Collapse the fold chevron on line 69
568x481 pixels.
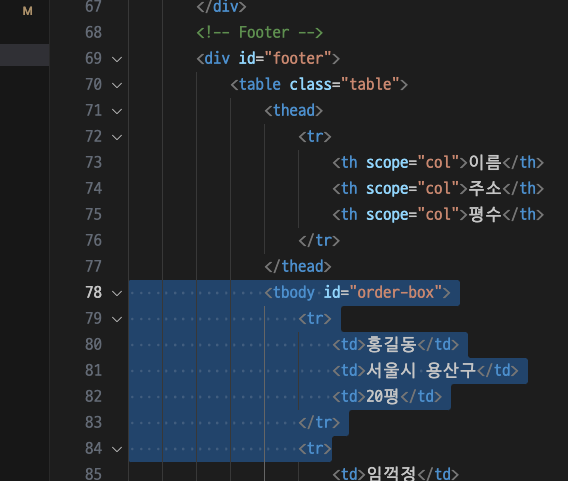(x=117, y=59)
